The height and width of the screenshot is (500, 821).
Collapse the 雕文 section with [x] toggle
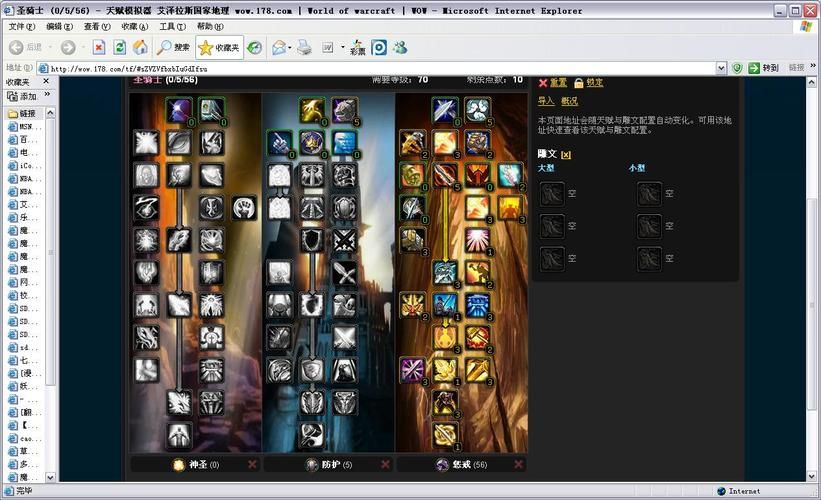tap(565, 154)
